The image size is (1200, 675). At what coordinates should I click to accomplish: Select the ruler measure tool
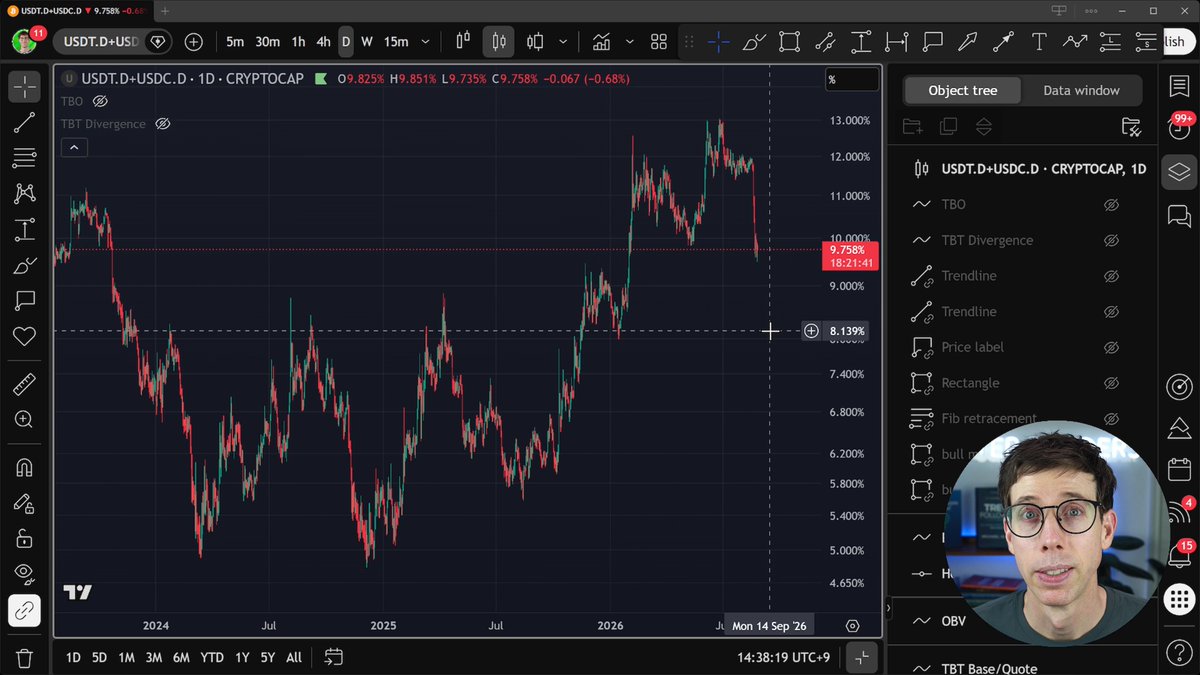[24, 385]
